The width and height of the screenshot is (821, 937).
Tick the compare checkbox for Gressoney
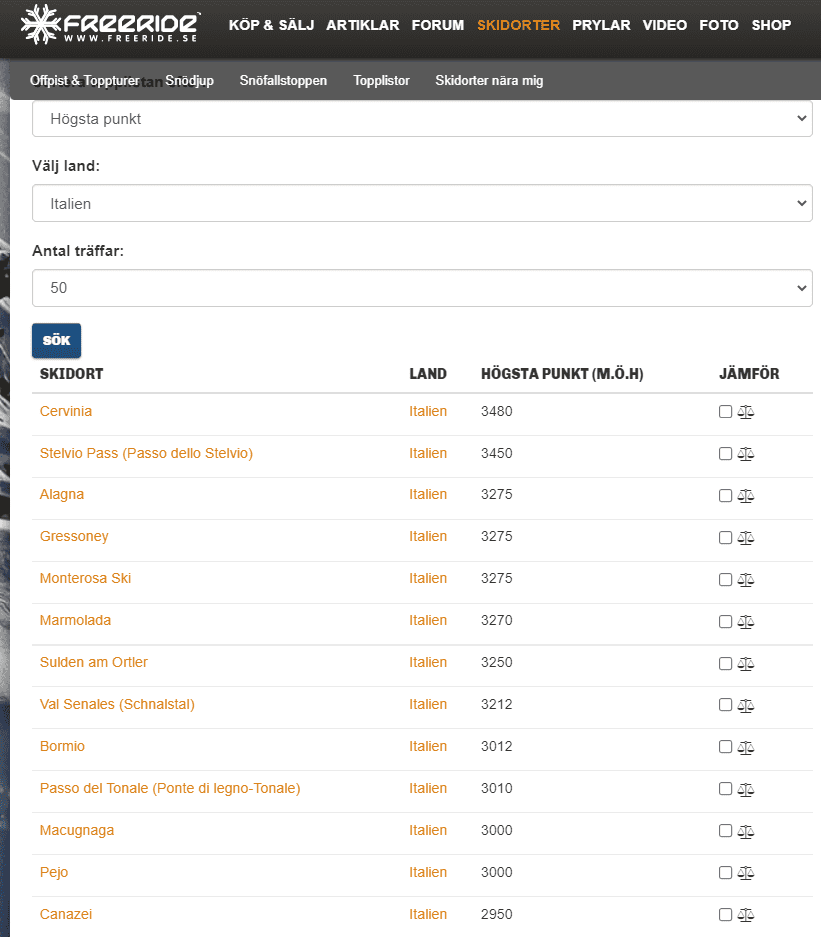tap(725, 538)
